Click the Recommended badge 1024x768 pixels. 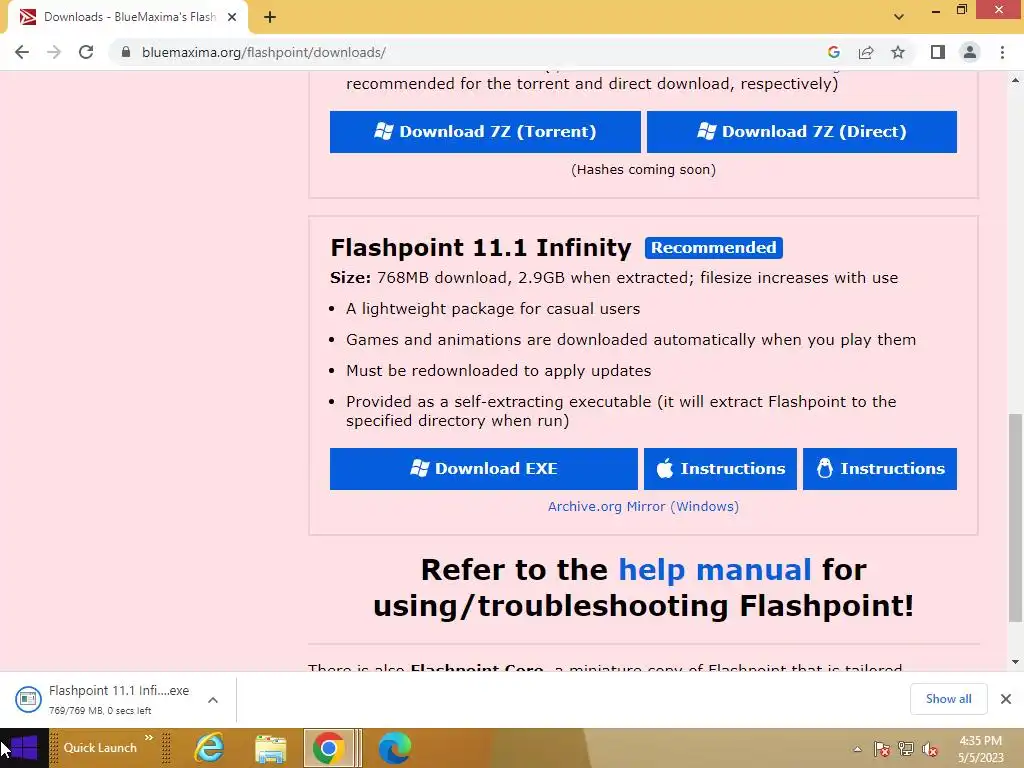[714, 248]
